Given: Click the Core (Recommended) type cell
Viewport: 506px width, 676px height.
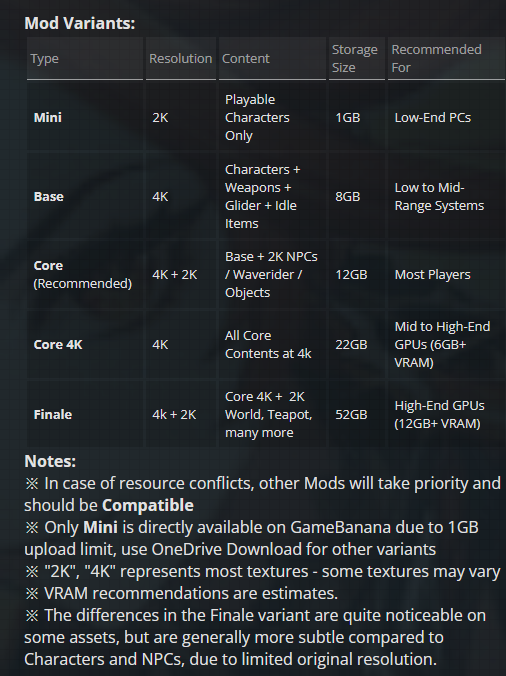Looking at the screenshot, I should click(x=83, y=275).
